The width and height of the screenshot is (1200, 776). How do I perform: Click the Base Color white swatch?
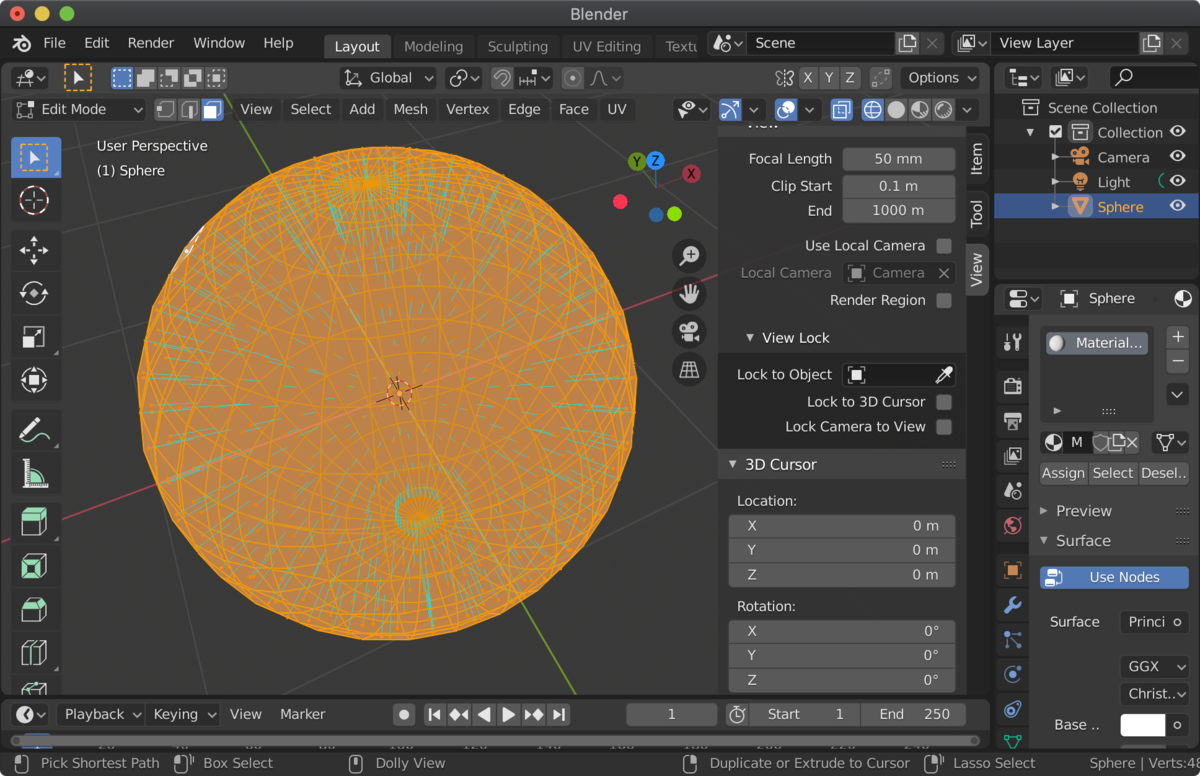1142,725
